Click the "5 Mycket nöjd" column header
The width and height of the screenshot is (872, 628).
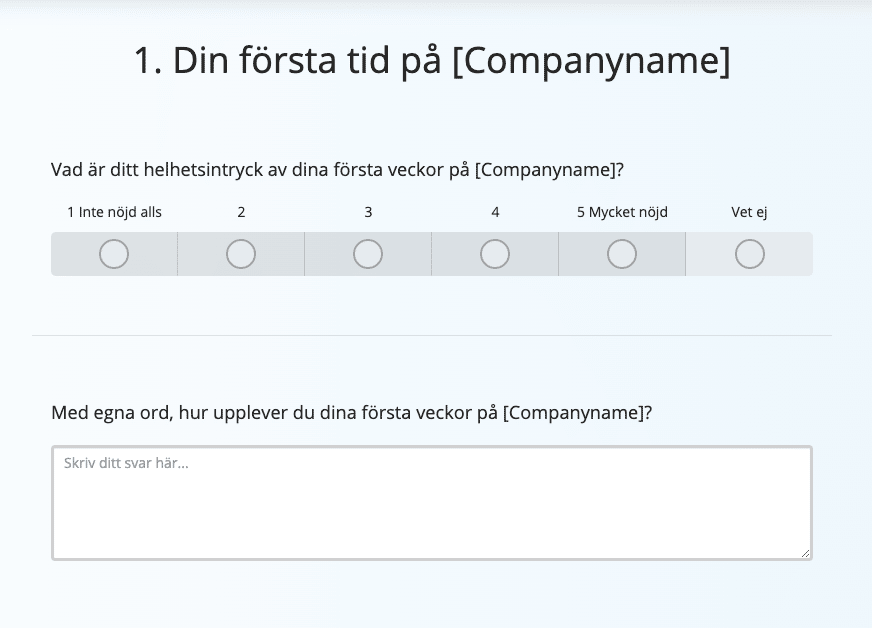(621, 212)
